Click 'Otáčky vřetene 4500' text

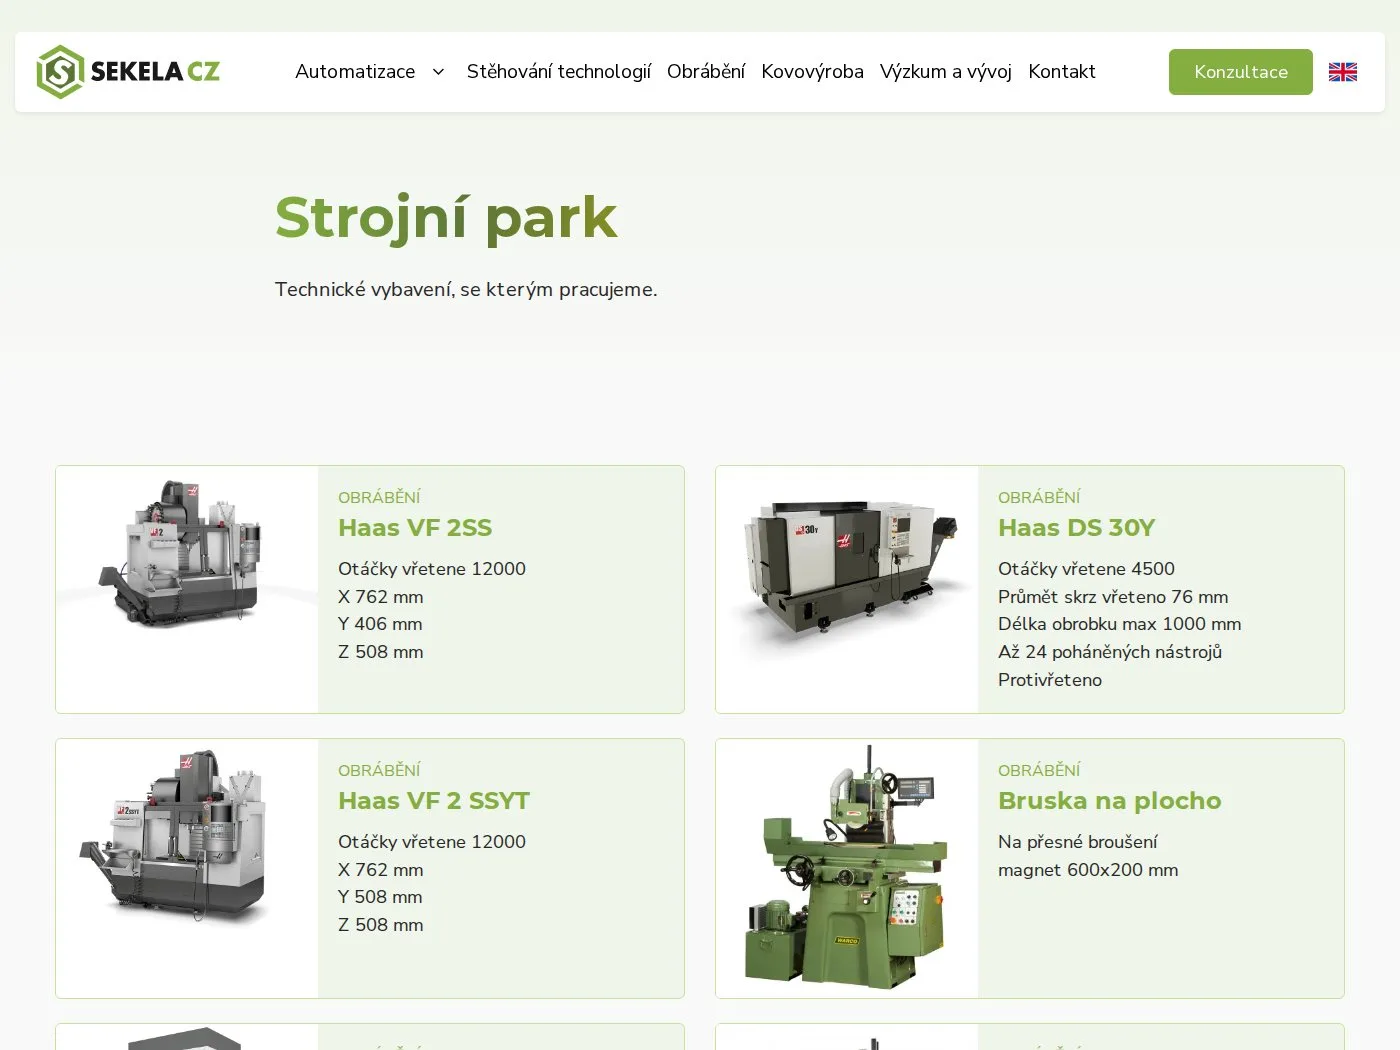point(1086,569)
